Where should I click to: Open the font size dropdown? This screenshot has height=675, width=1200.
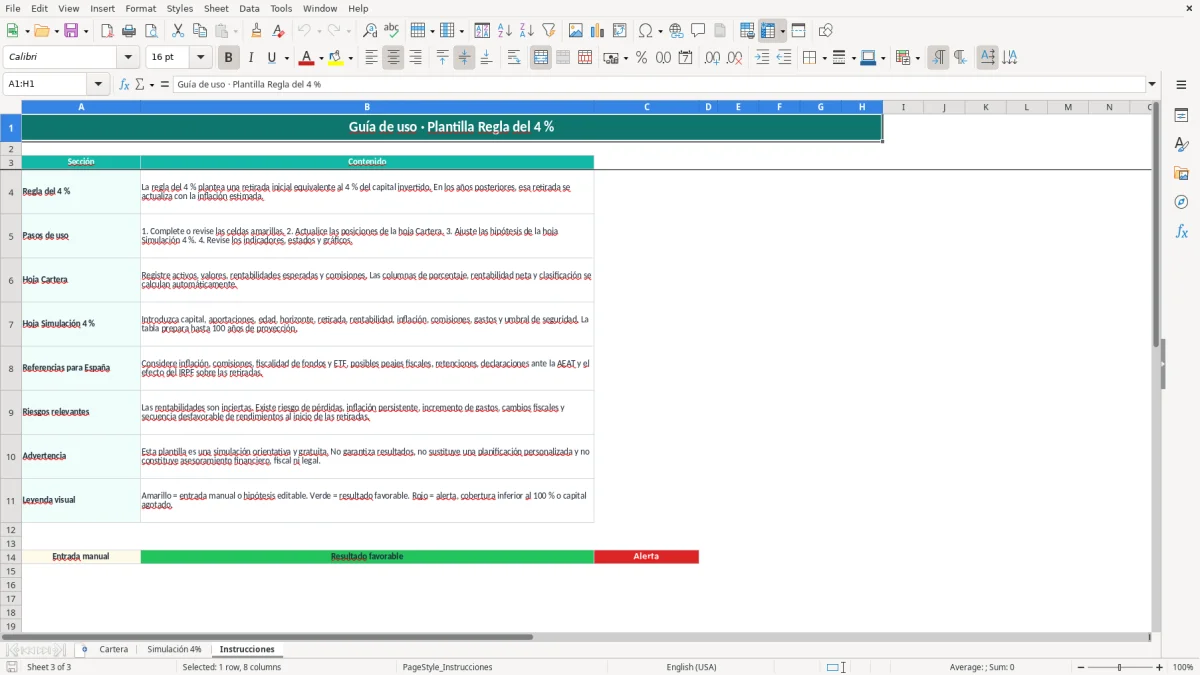[x=200, y=58]
